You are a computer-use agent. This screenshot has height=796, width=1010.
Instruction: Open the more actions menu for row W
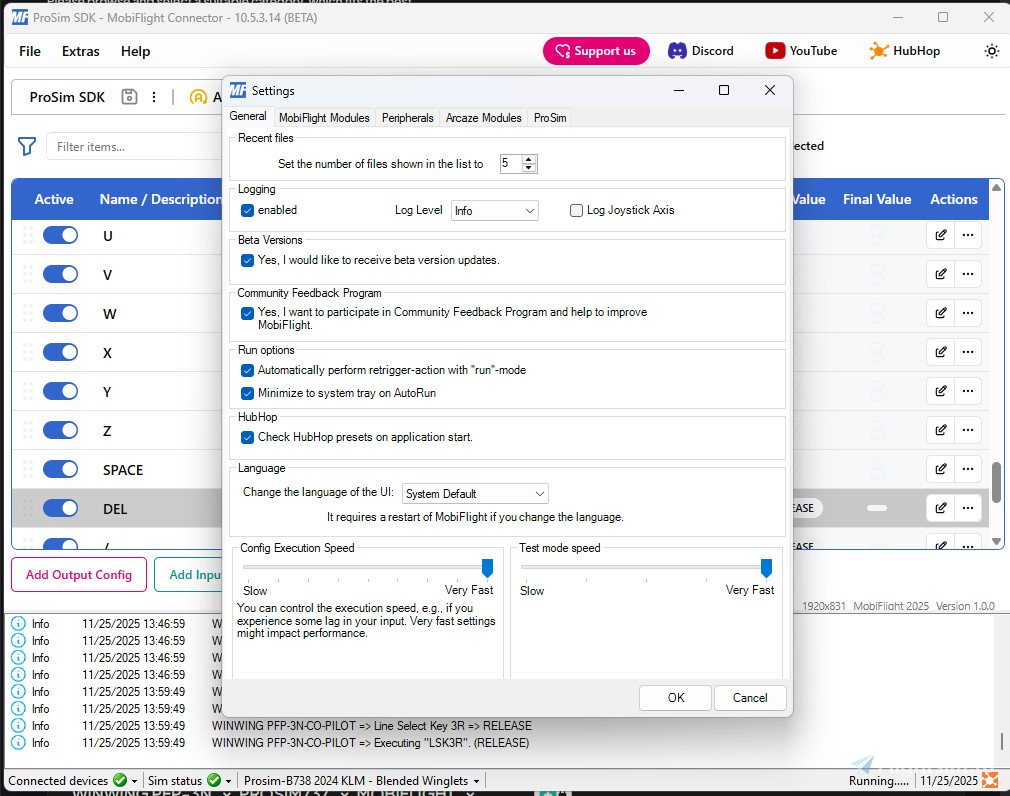tap(967, 313)
